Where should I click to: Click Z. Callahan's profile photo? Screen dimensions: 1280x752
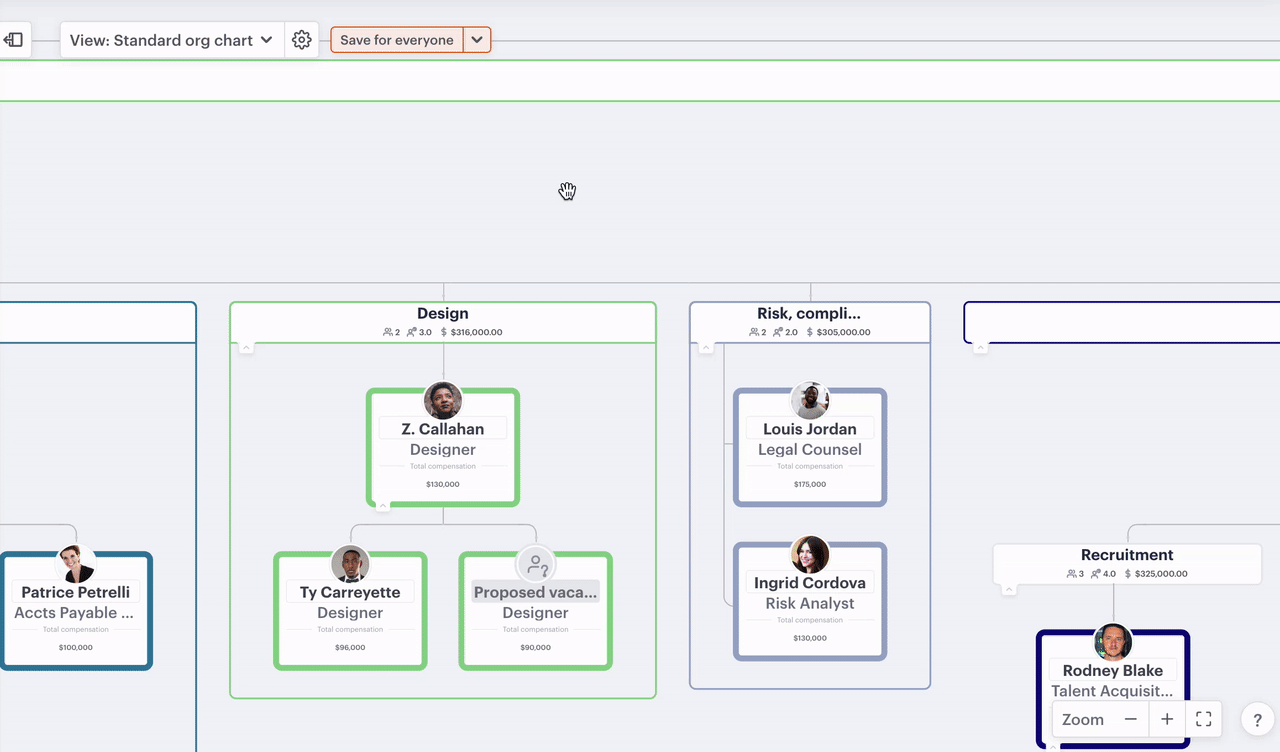pyautogui.click(x=443, y=401)
